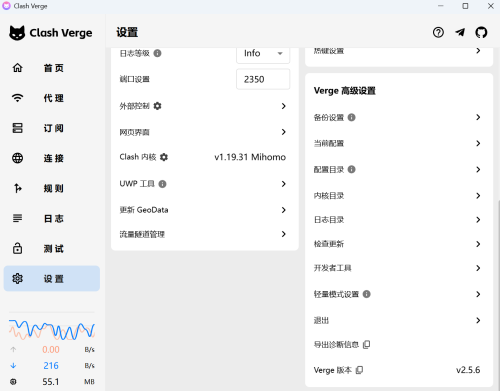Open the Telegram channel icon
This screenshot has width=500, height=391.
click(460, 32)
